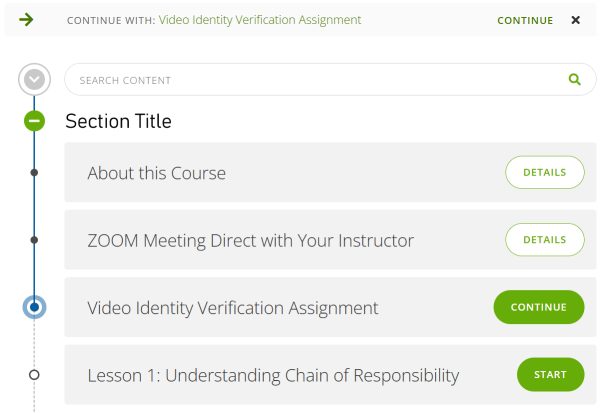Expand all sections with the grey chevron circle

pyautogui.click(x=35, y=79)
